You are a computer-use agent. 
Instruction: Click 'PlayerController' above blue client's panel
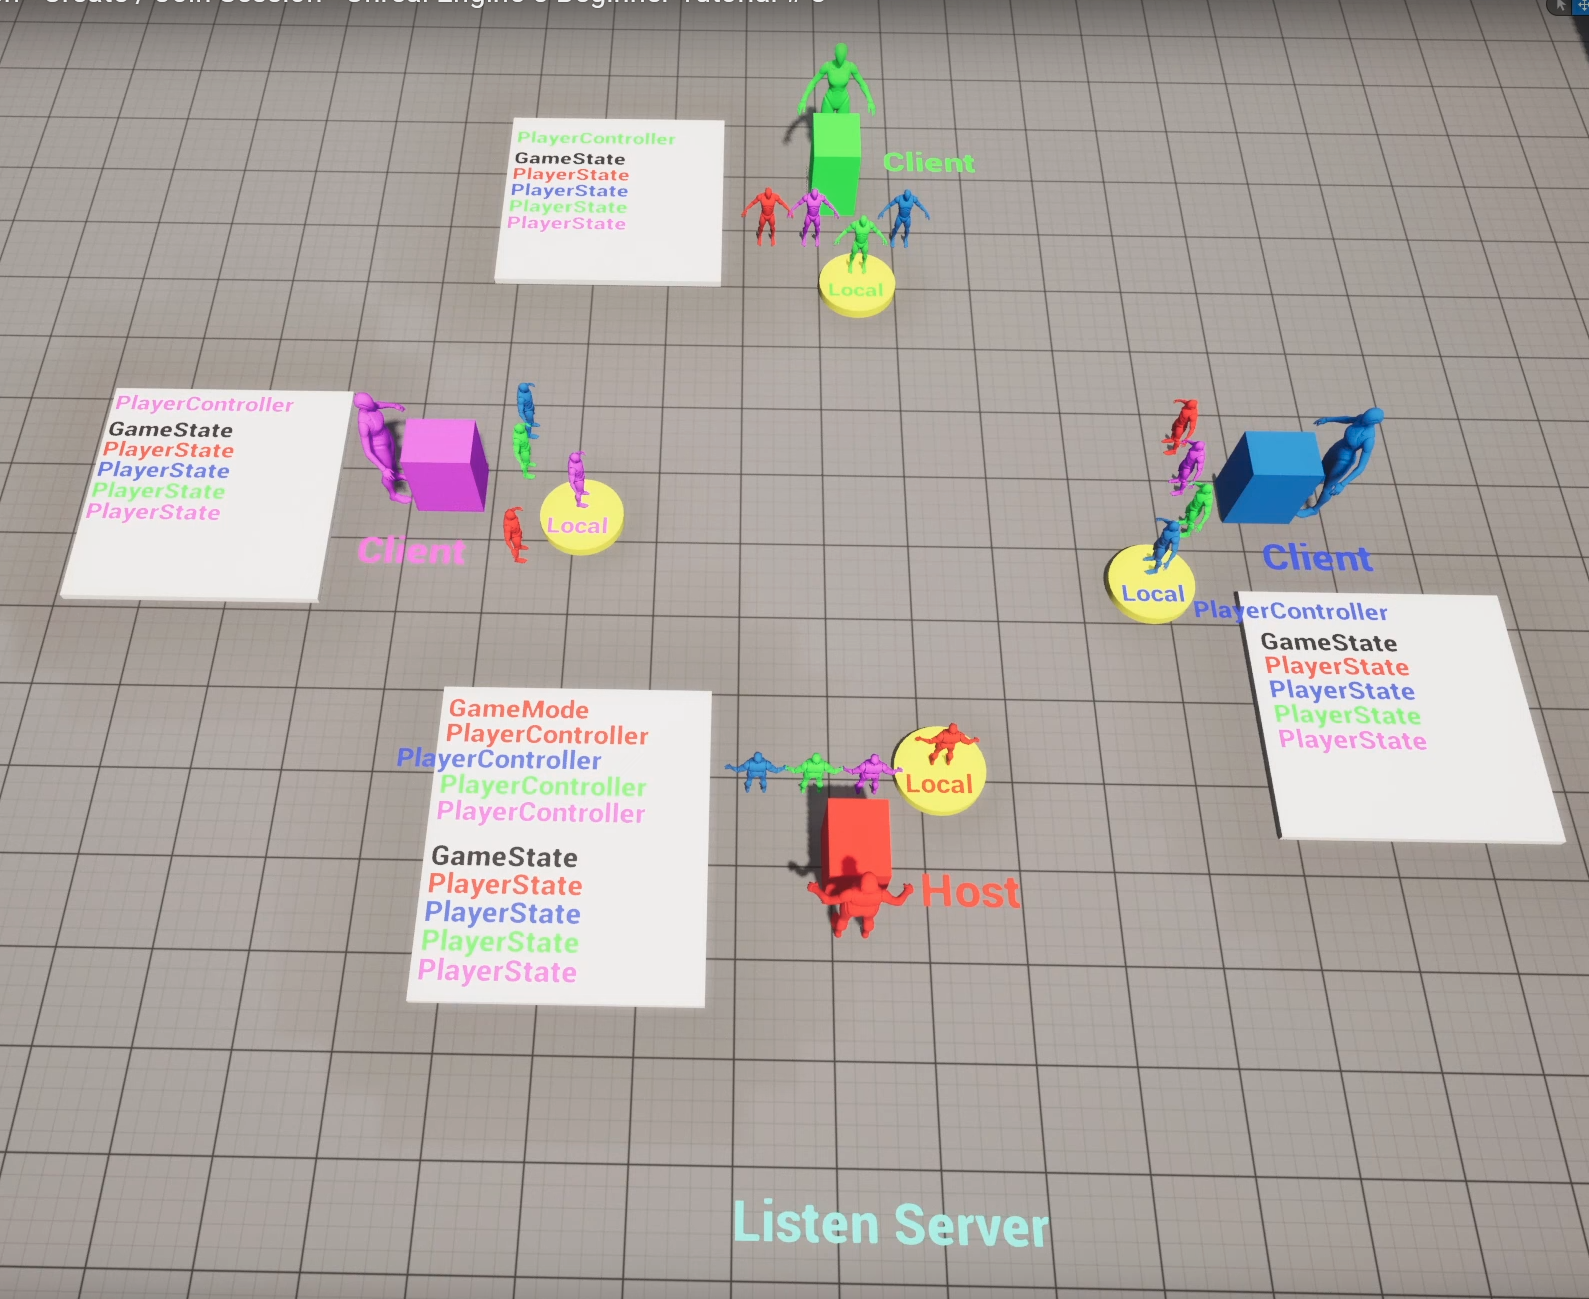[1290, 611]
